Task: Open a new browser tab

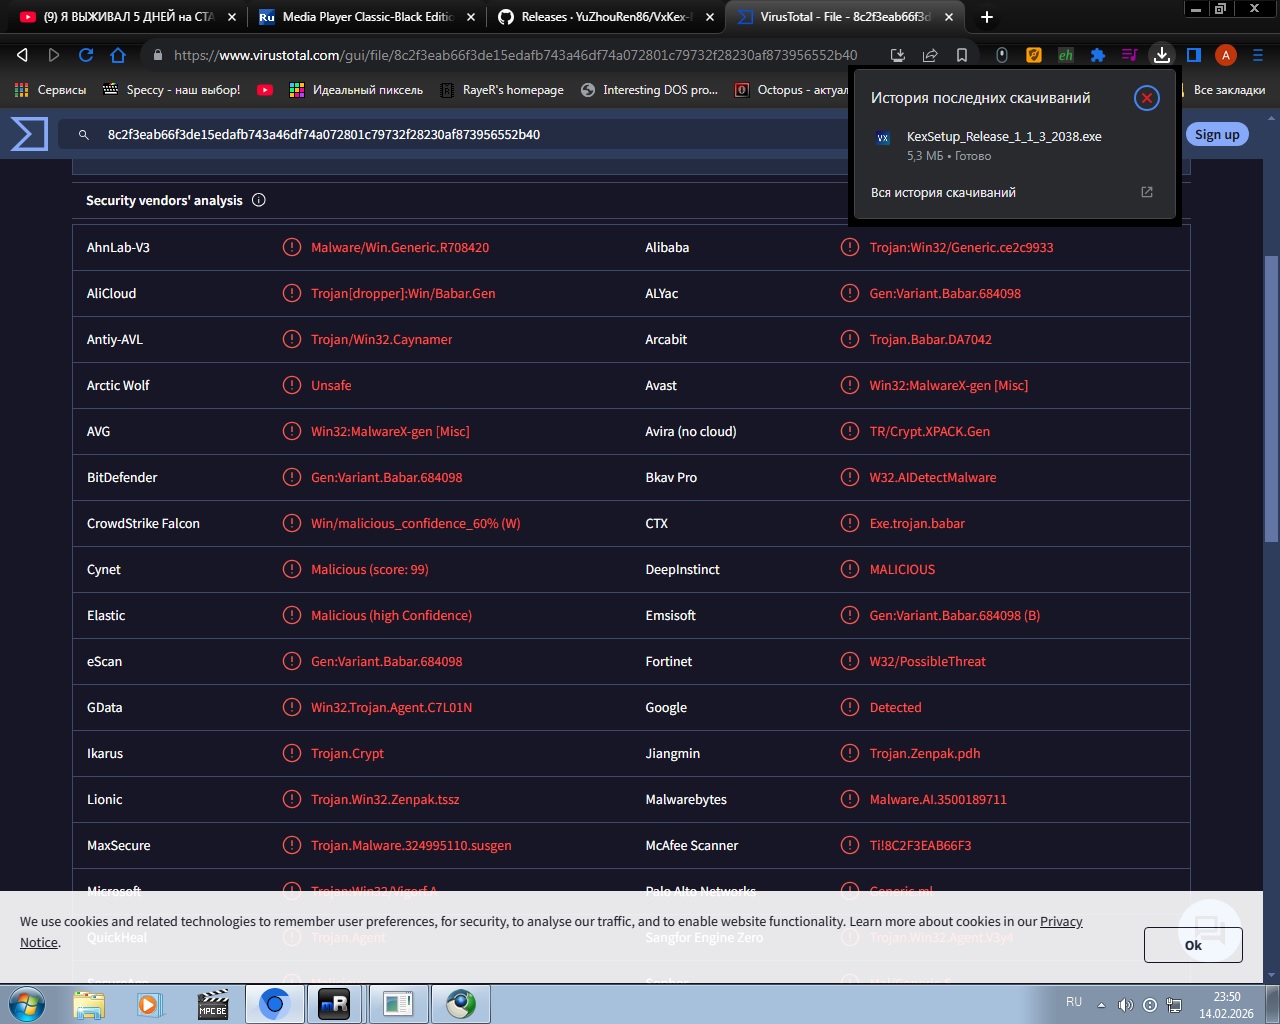Action: pyautogui.click(x=987, y=17)
